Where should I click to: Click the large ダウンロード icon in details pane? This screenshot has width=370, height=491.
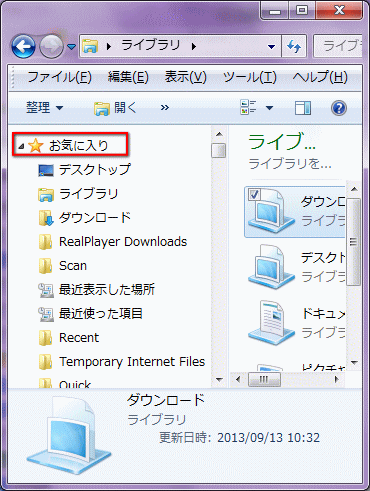69,436
